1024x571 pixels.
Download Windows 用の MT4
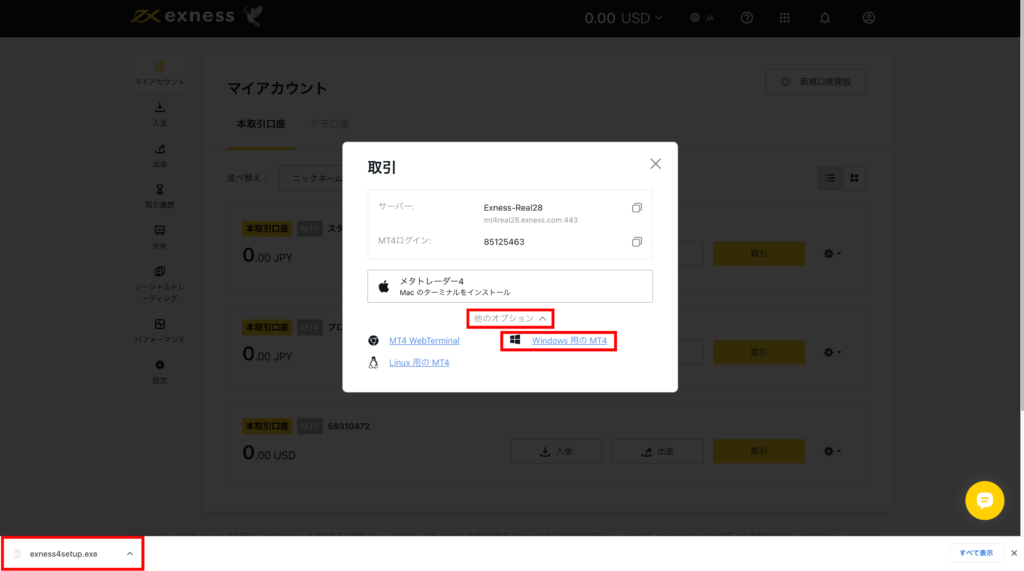tap(569, 340)
